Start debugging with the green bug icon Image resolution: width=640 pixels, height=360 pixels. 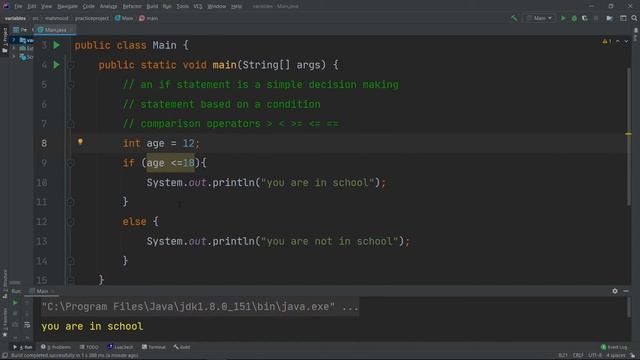574,18
